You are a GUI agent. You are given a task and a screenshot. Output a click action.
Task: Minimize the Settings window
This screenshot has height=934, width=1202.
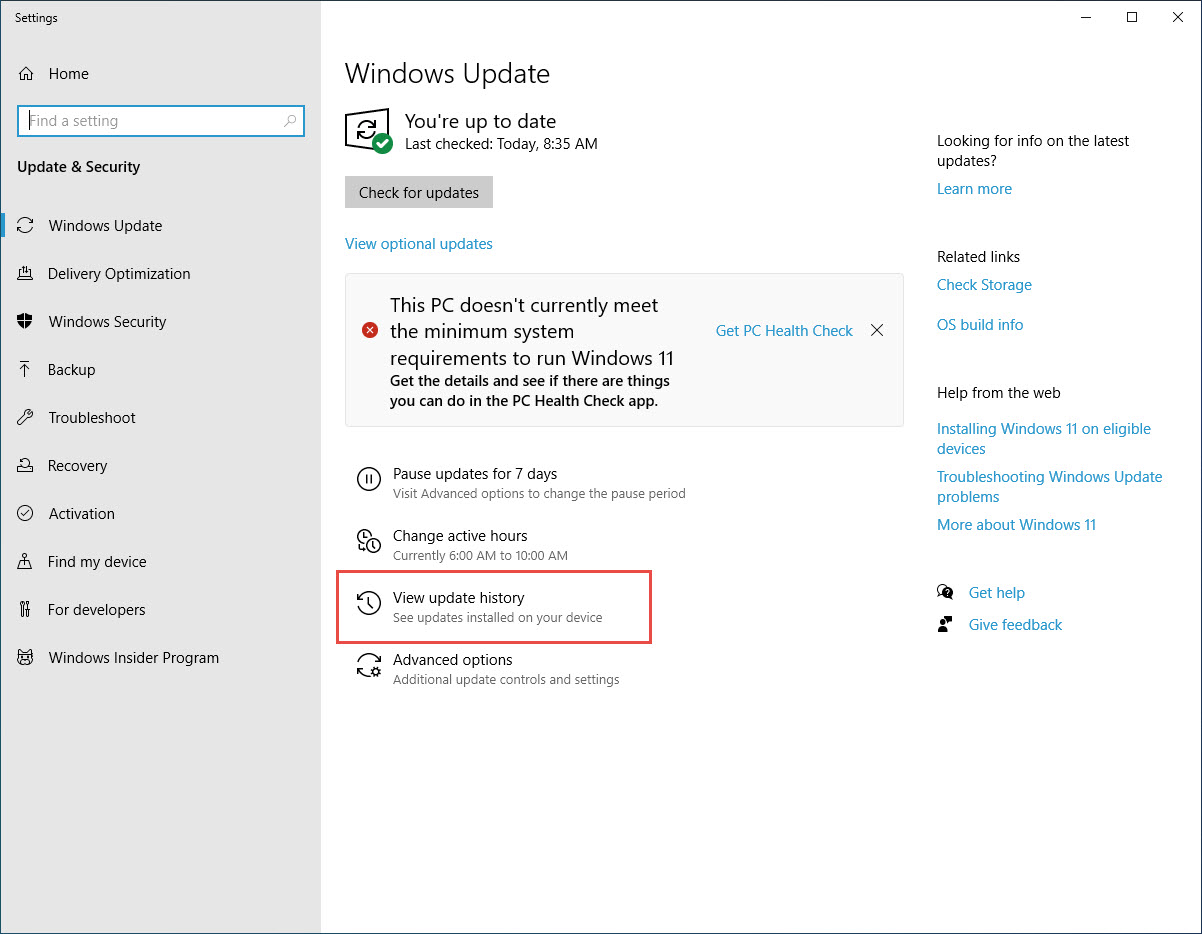1087,17
